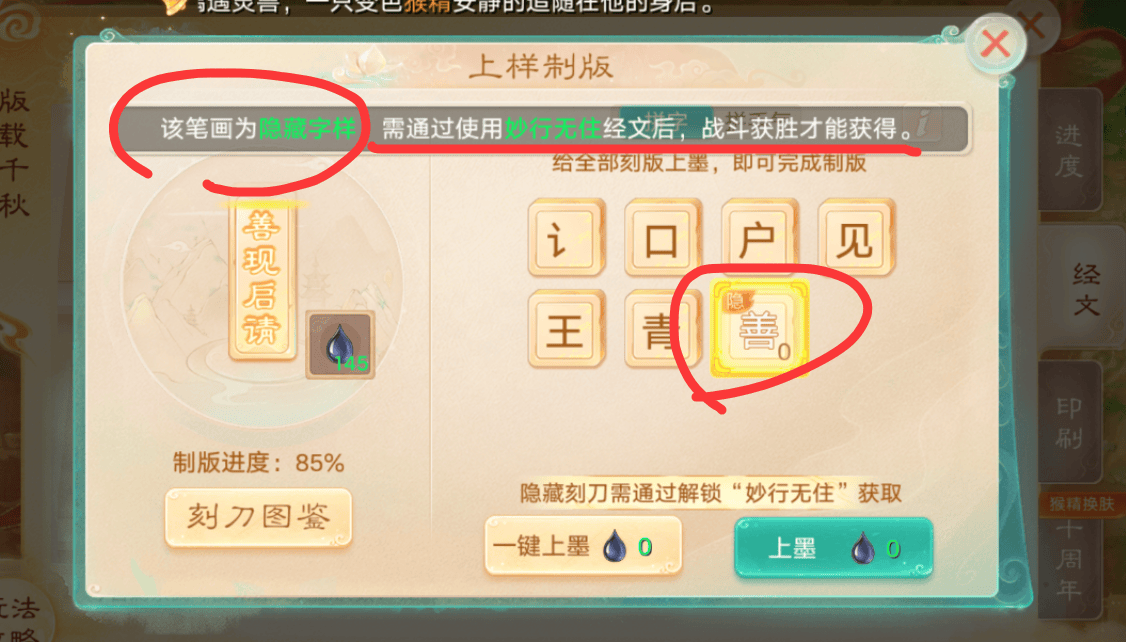This screenshot has width=1126, height=642.
Task: Select the 讠 stroke tile
Action: tap(567, 237)
